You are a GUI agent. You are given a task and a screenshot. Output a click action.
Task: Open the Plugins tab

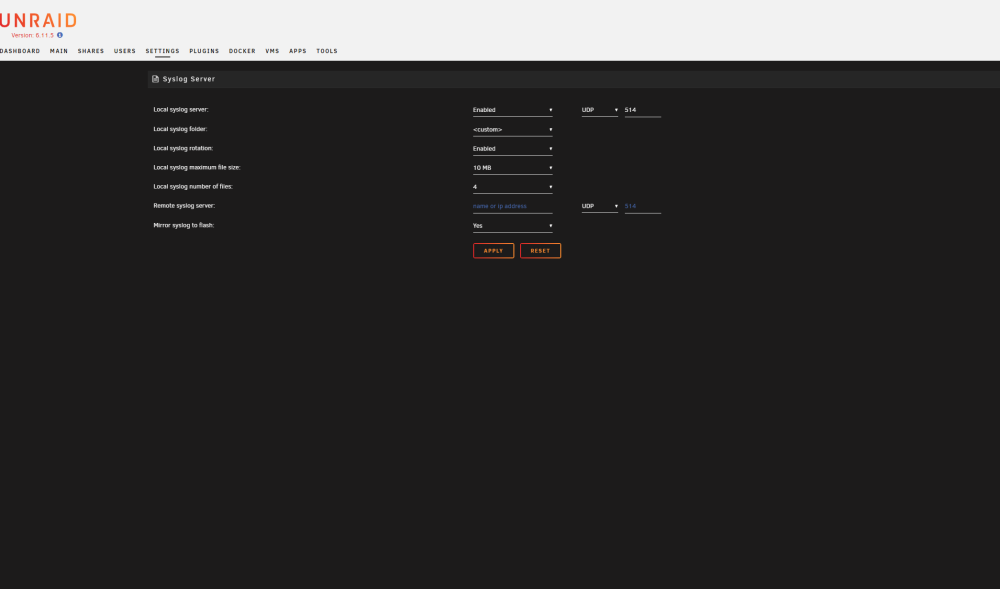(x=204, y=51)
